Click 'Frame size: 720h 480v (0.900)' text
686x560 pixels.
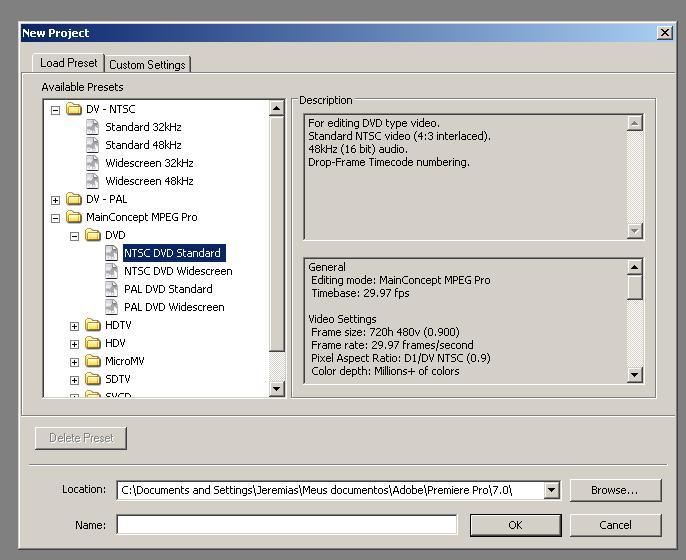pyautogui.click(x=385, y=332)
